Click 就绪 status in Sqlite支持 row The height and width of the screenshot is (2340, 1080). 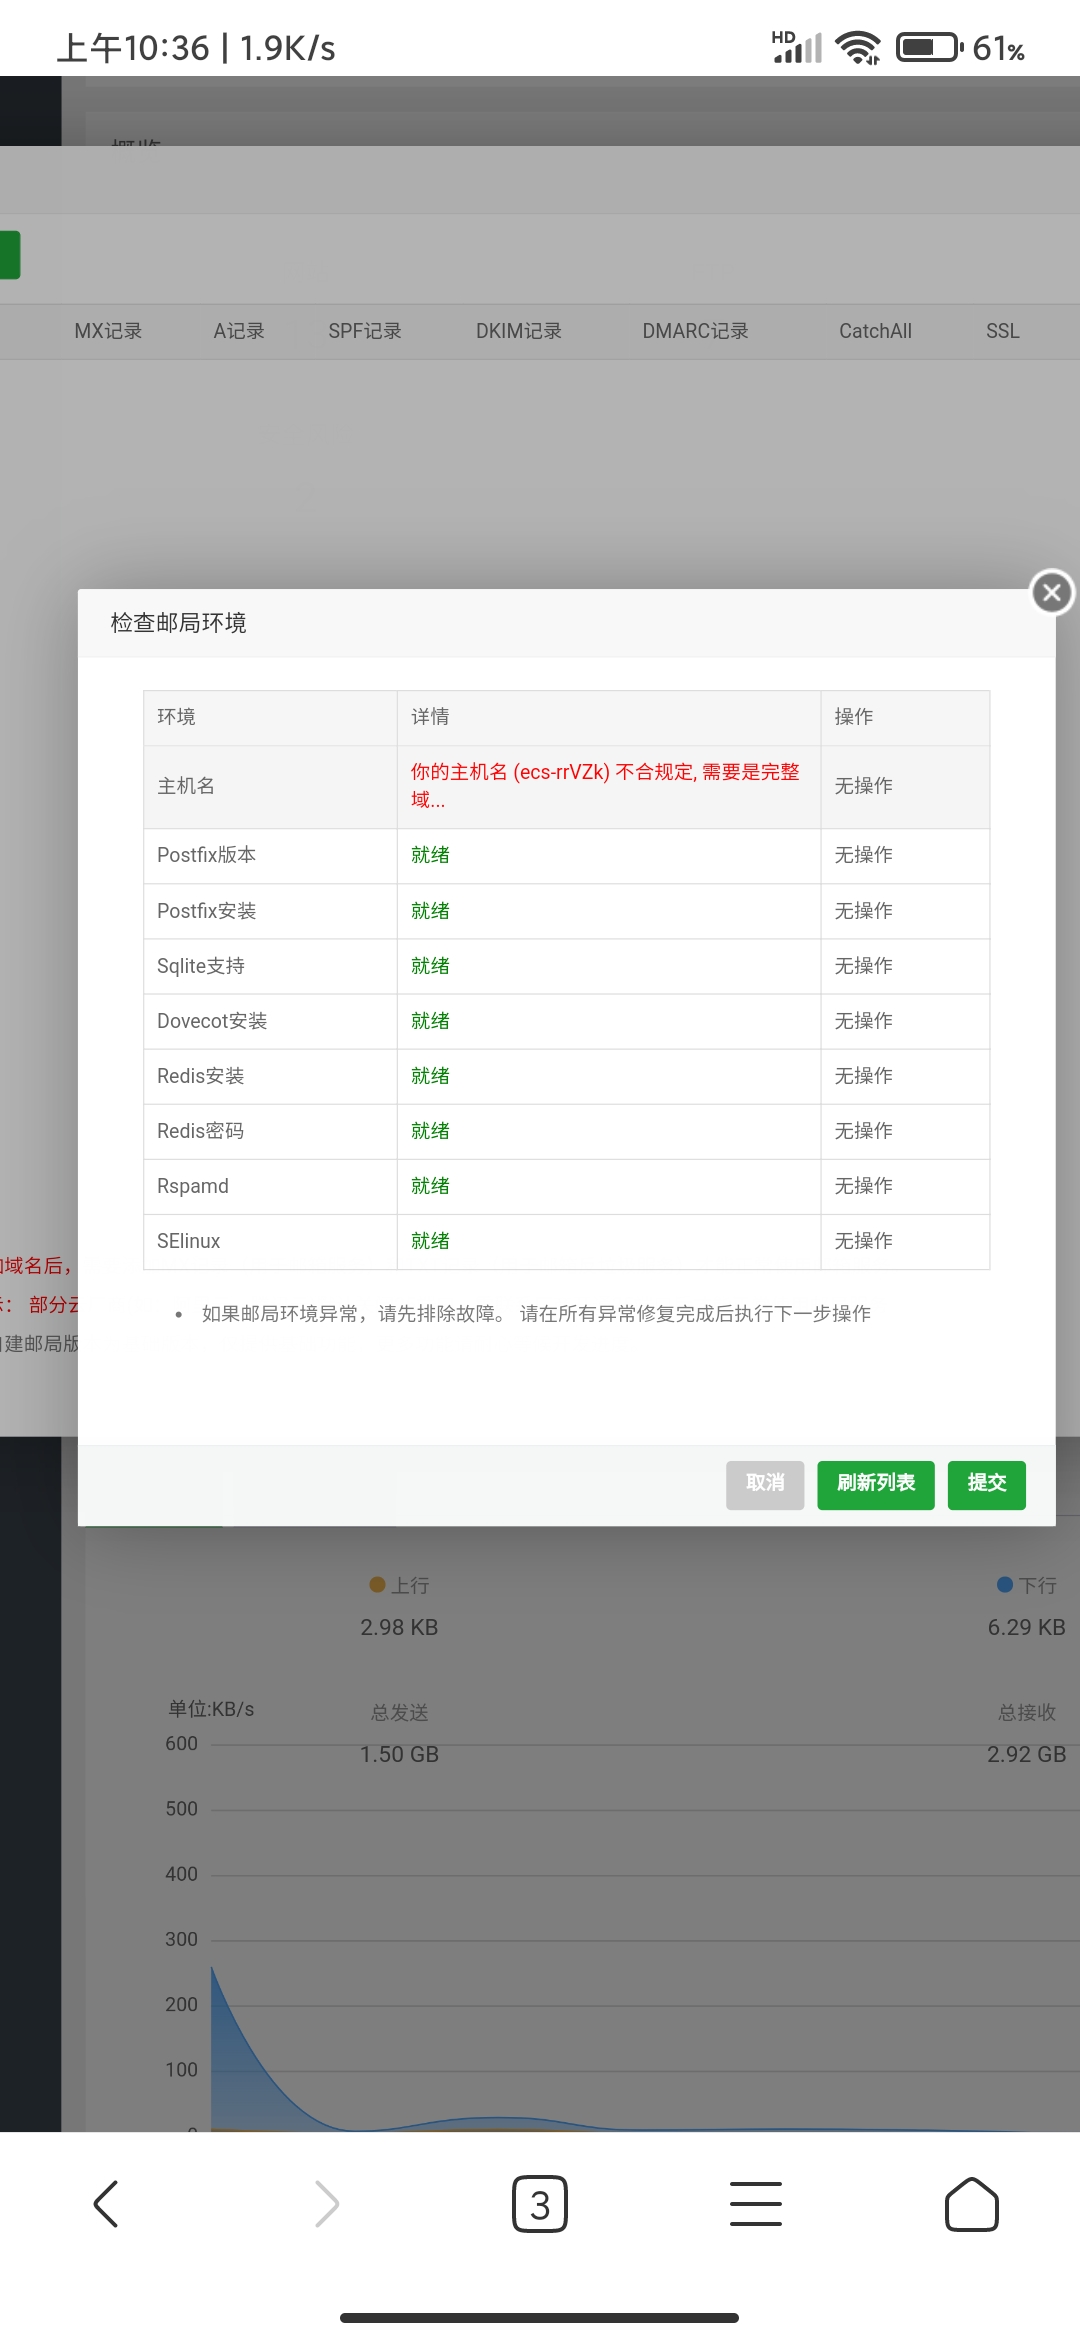pos(430,966)
